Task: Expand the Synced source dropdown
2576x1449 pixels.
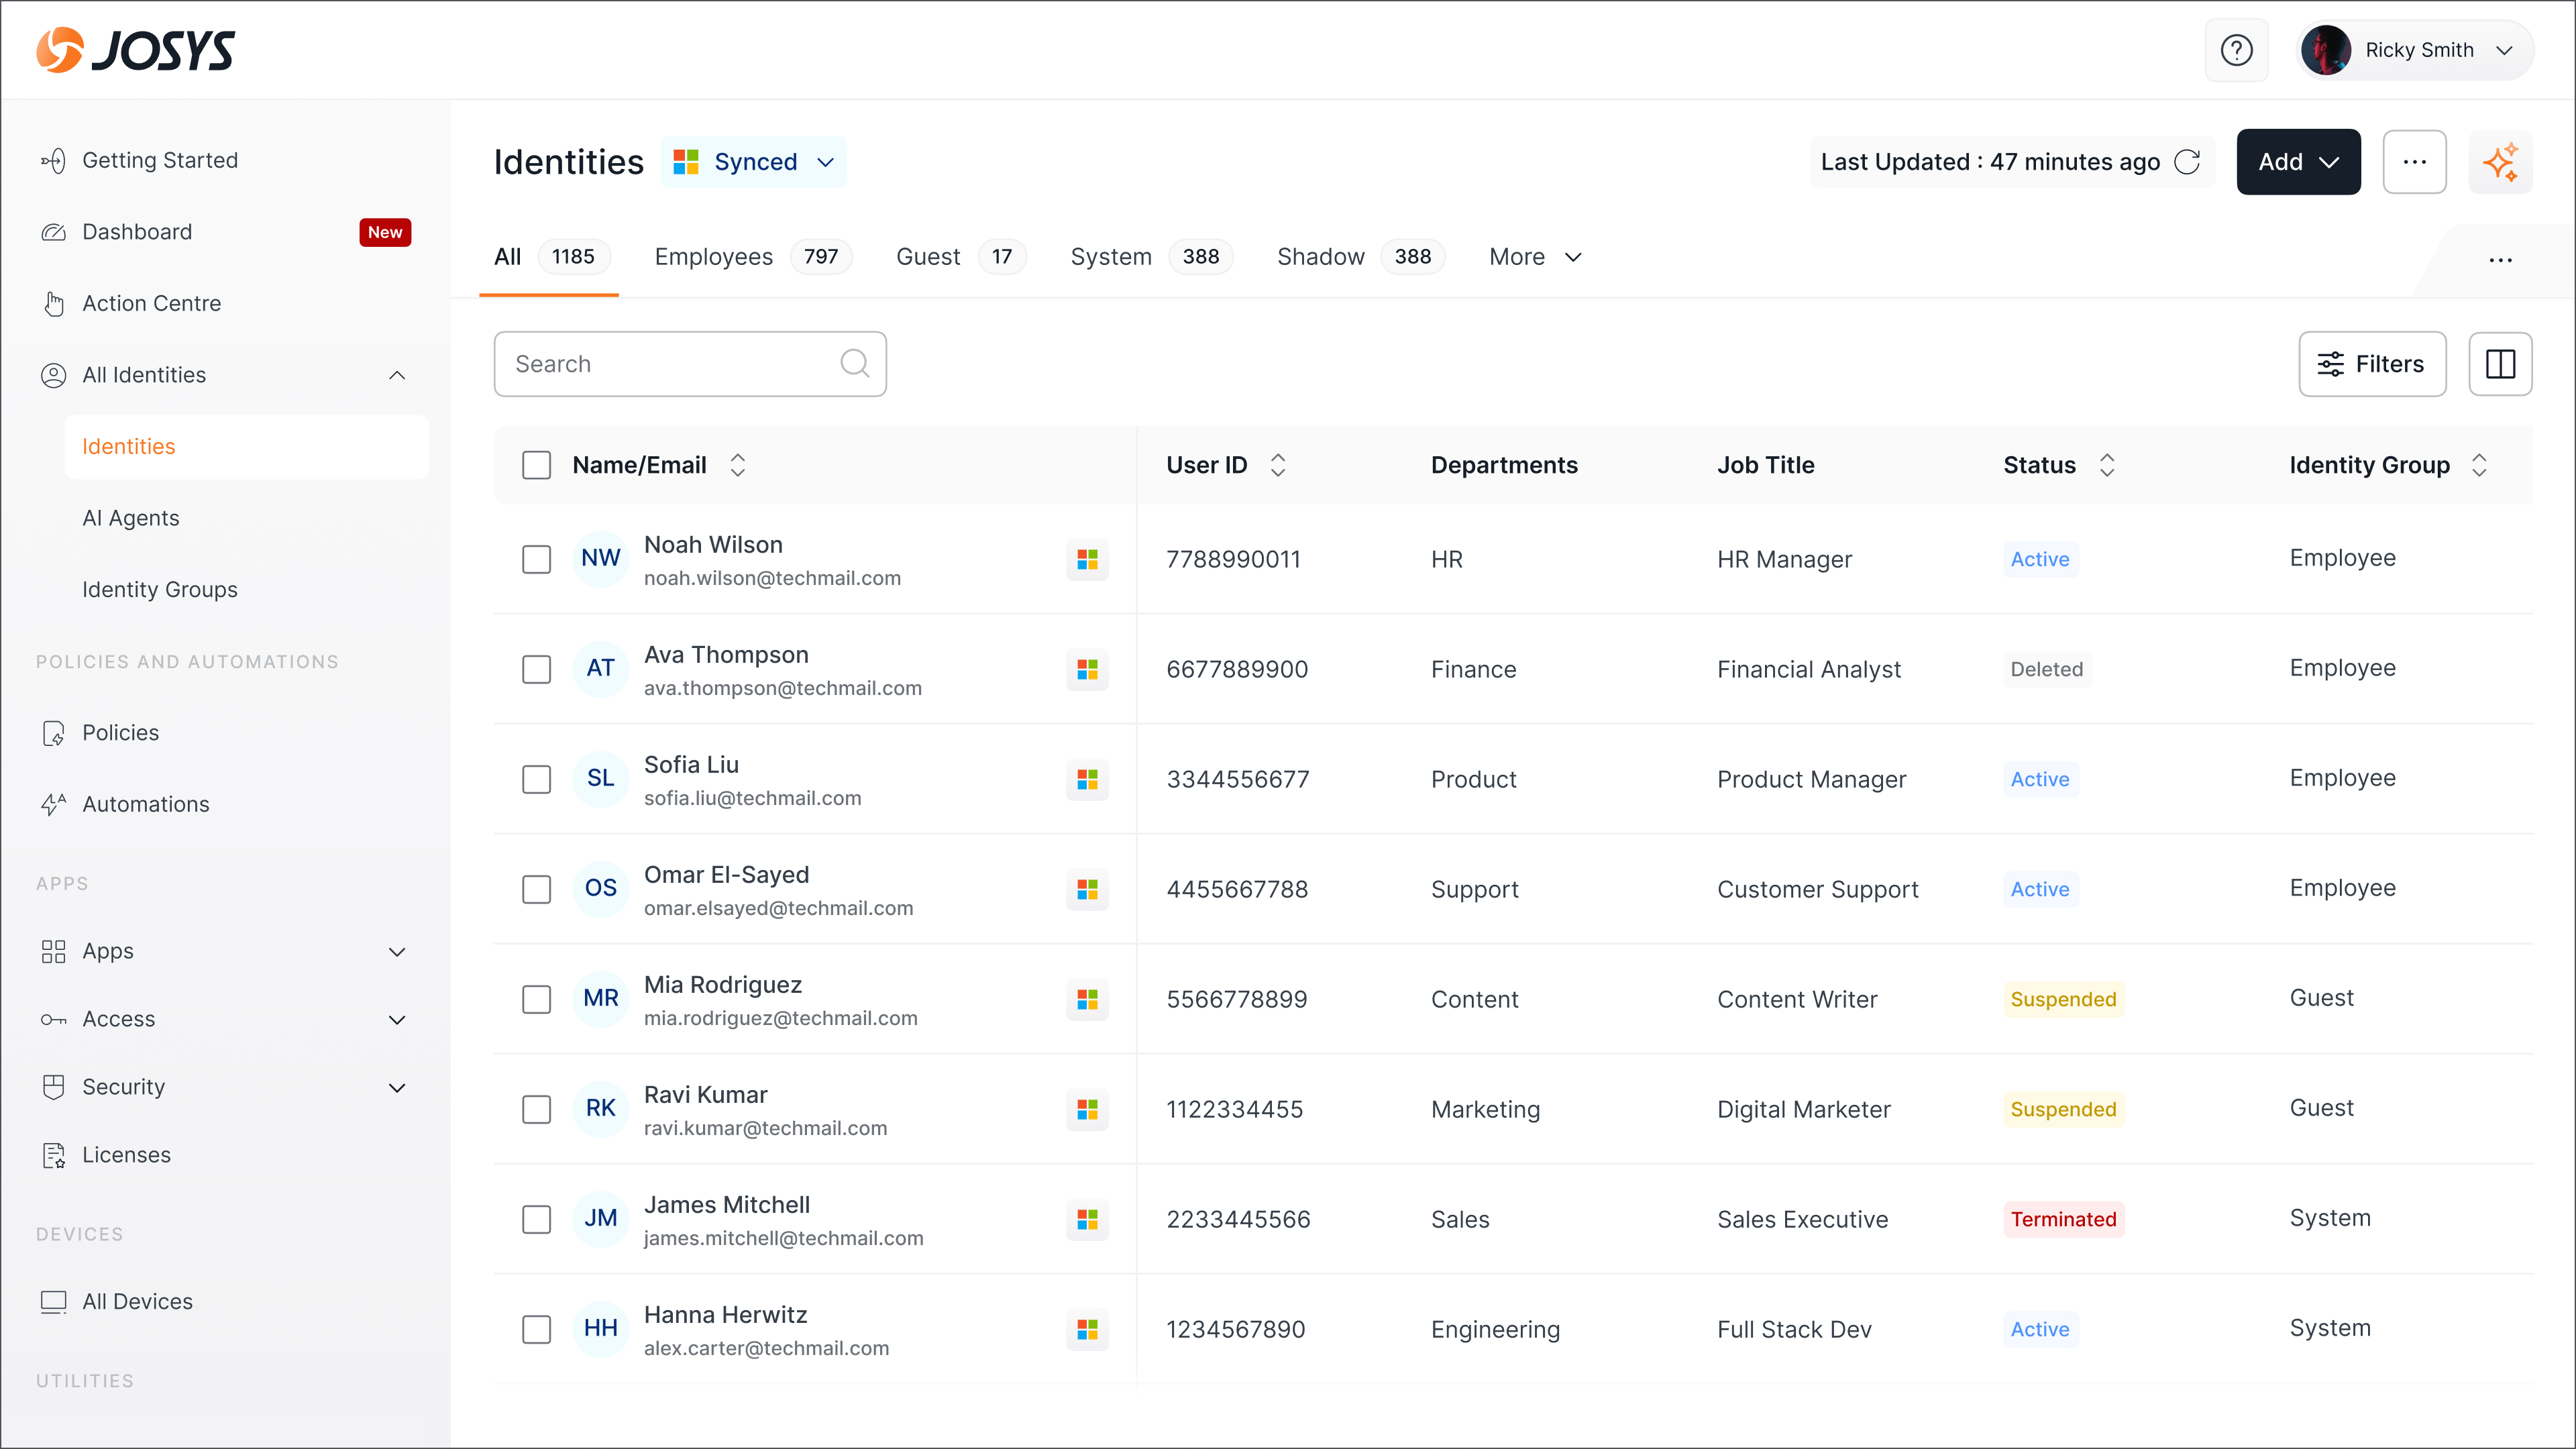Action: (x=754, y=162)
